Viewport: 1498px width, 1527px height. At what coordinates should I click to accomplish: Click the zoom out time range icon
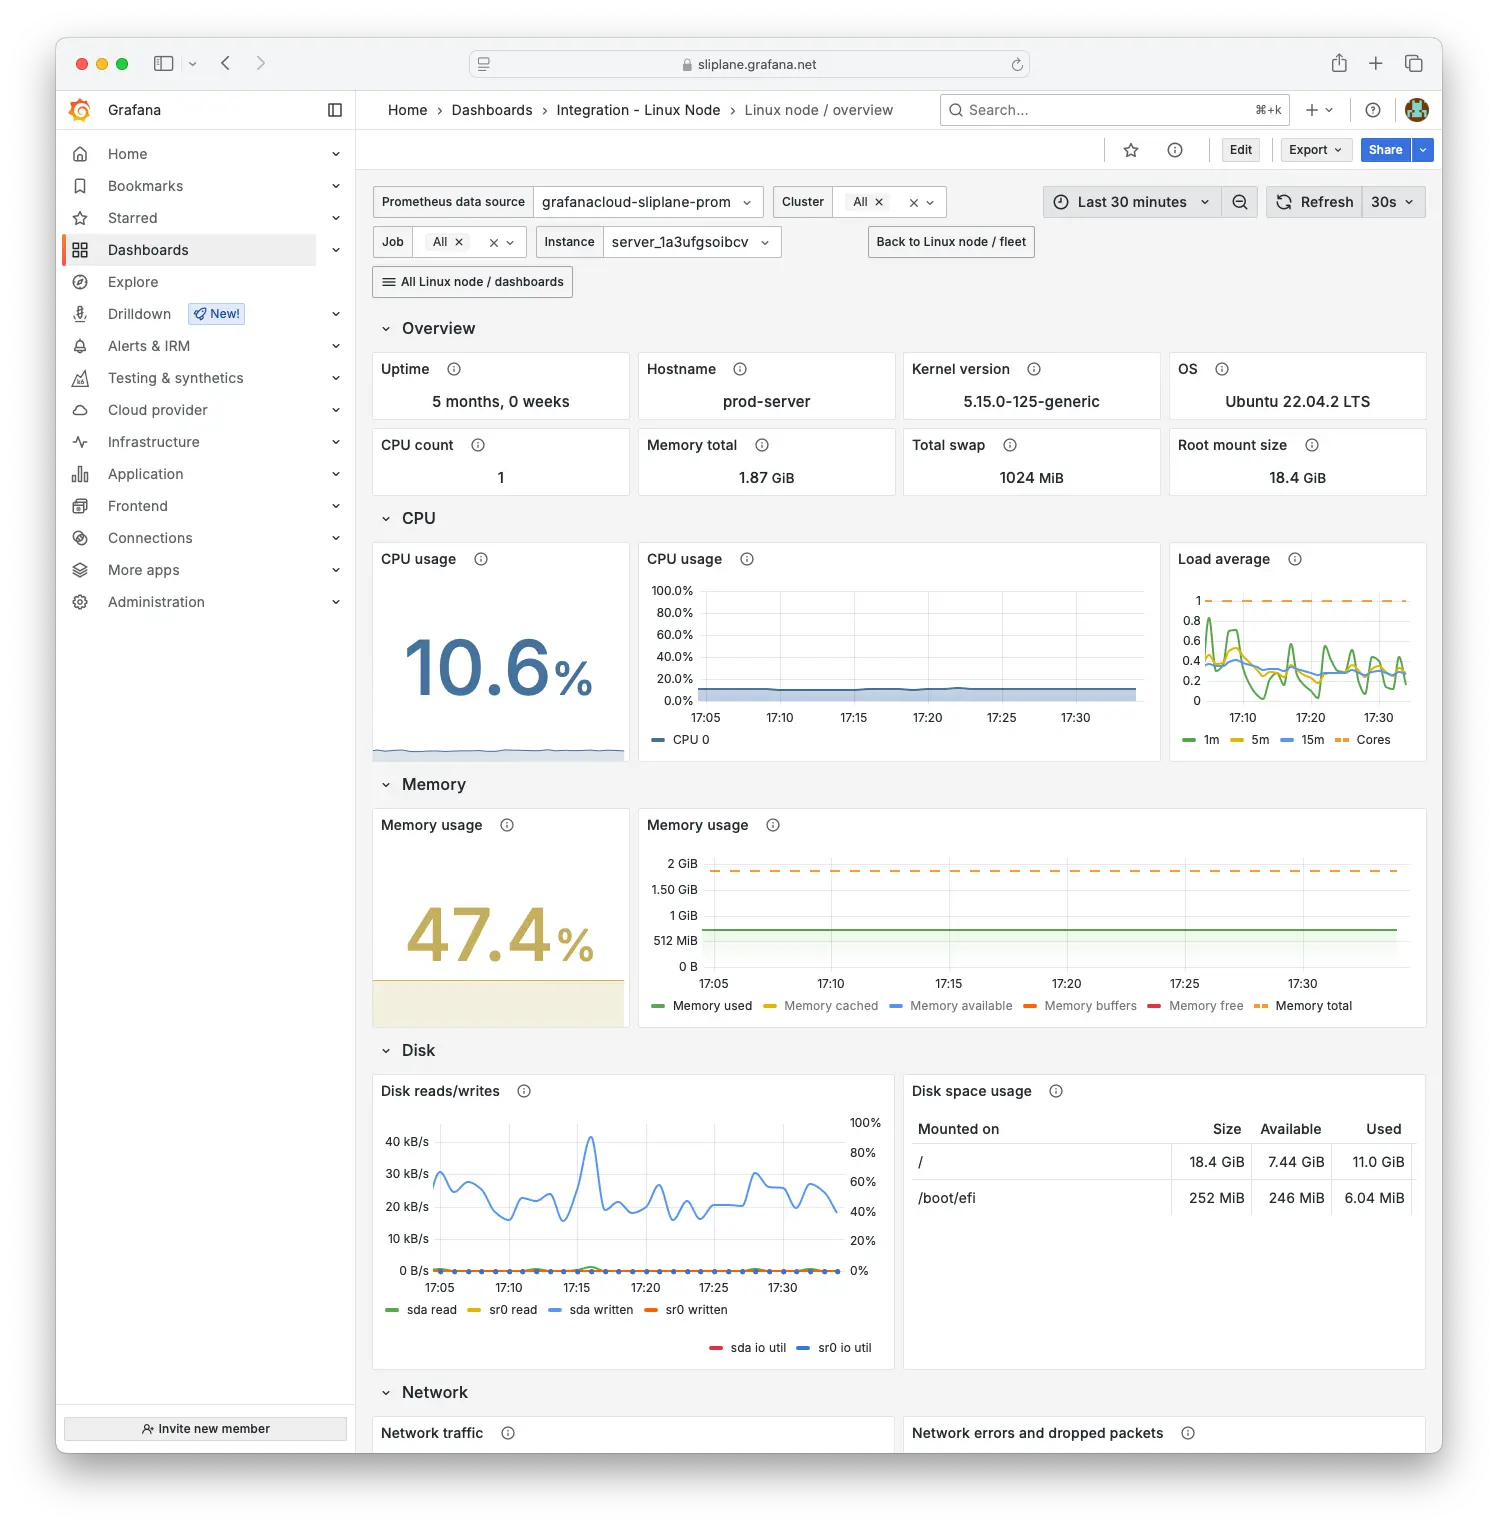pyautogui.click(x=1240, y=202)
